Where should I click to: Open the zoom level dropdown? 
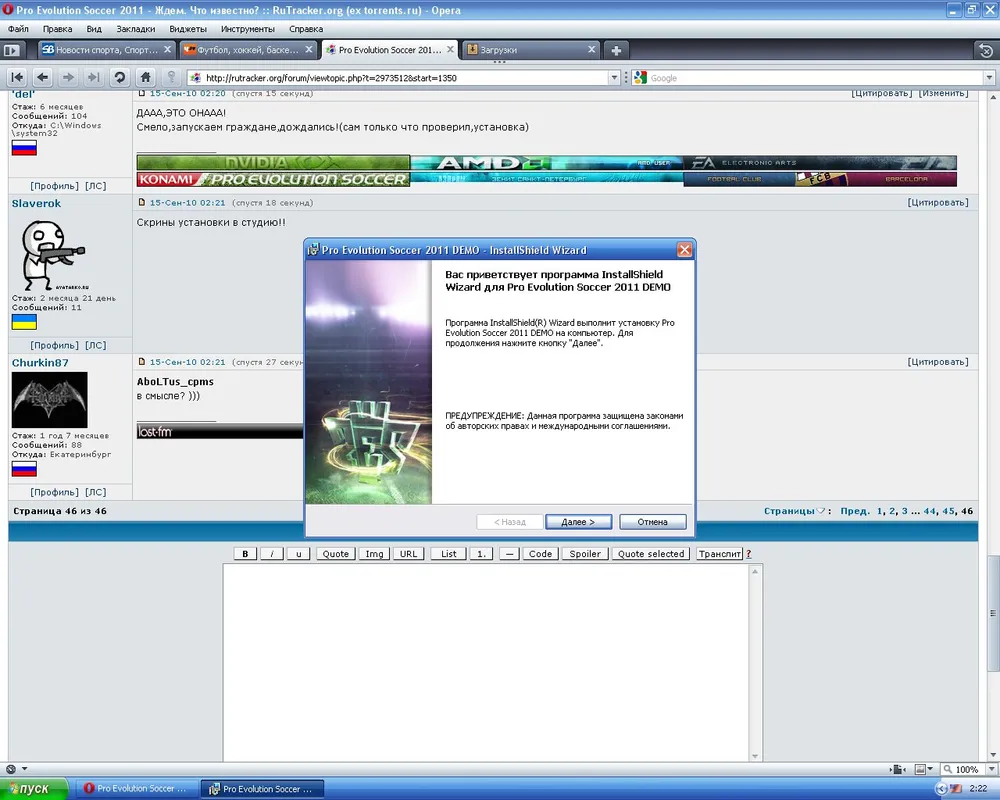[x=992, y=769]
